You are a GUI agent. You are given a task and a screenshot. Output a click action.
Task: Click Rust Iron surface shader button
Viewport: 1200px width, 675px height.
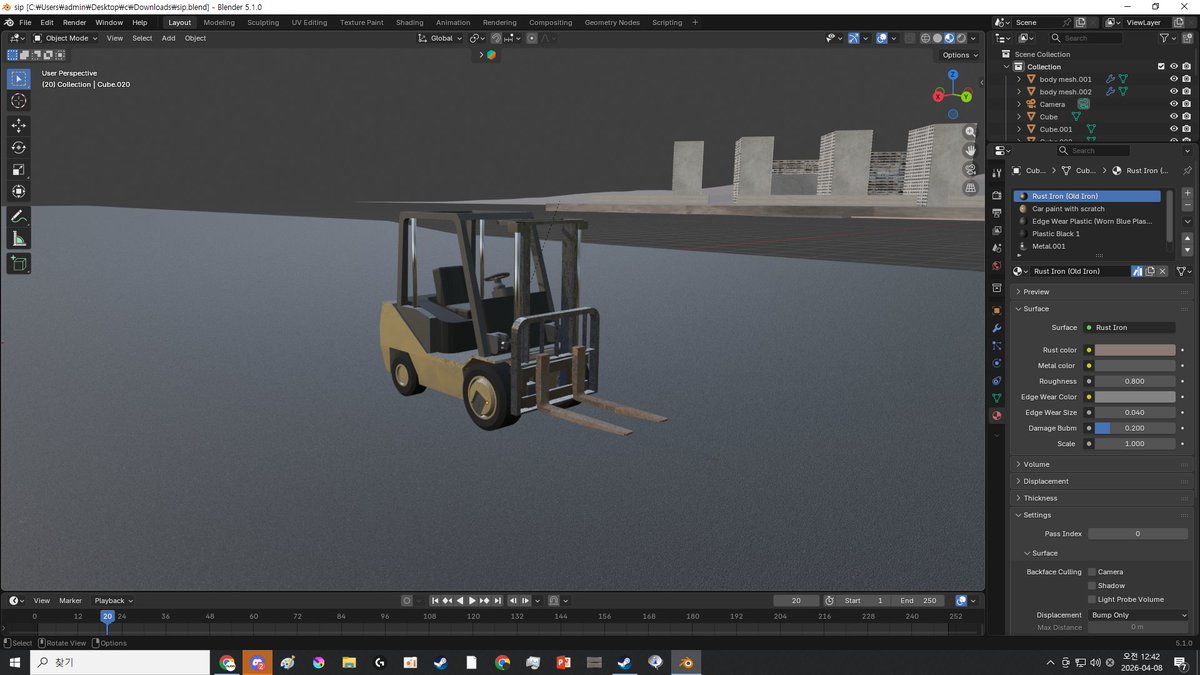[1130, 327]
